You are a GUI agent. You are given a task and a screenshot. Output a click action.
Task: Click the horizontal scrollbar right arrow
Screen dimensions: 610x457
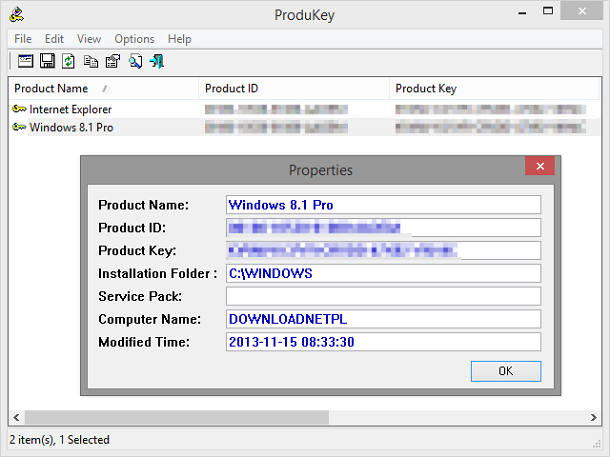click(x=593, y=417)
